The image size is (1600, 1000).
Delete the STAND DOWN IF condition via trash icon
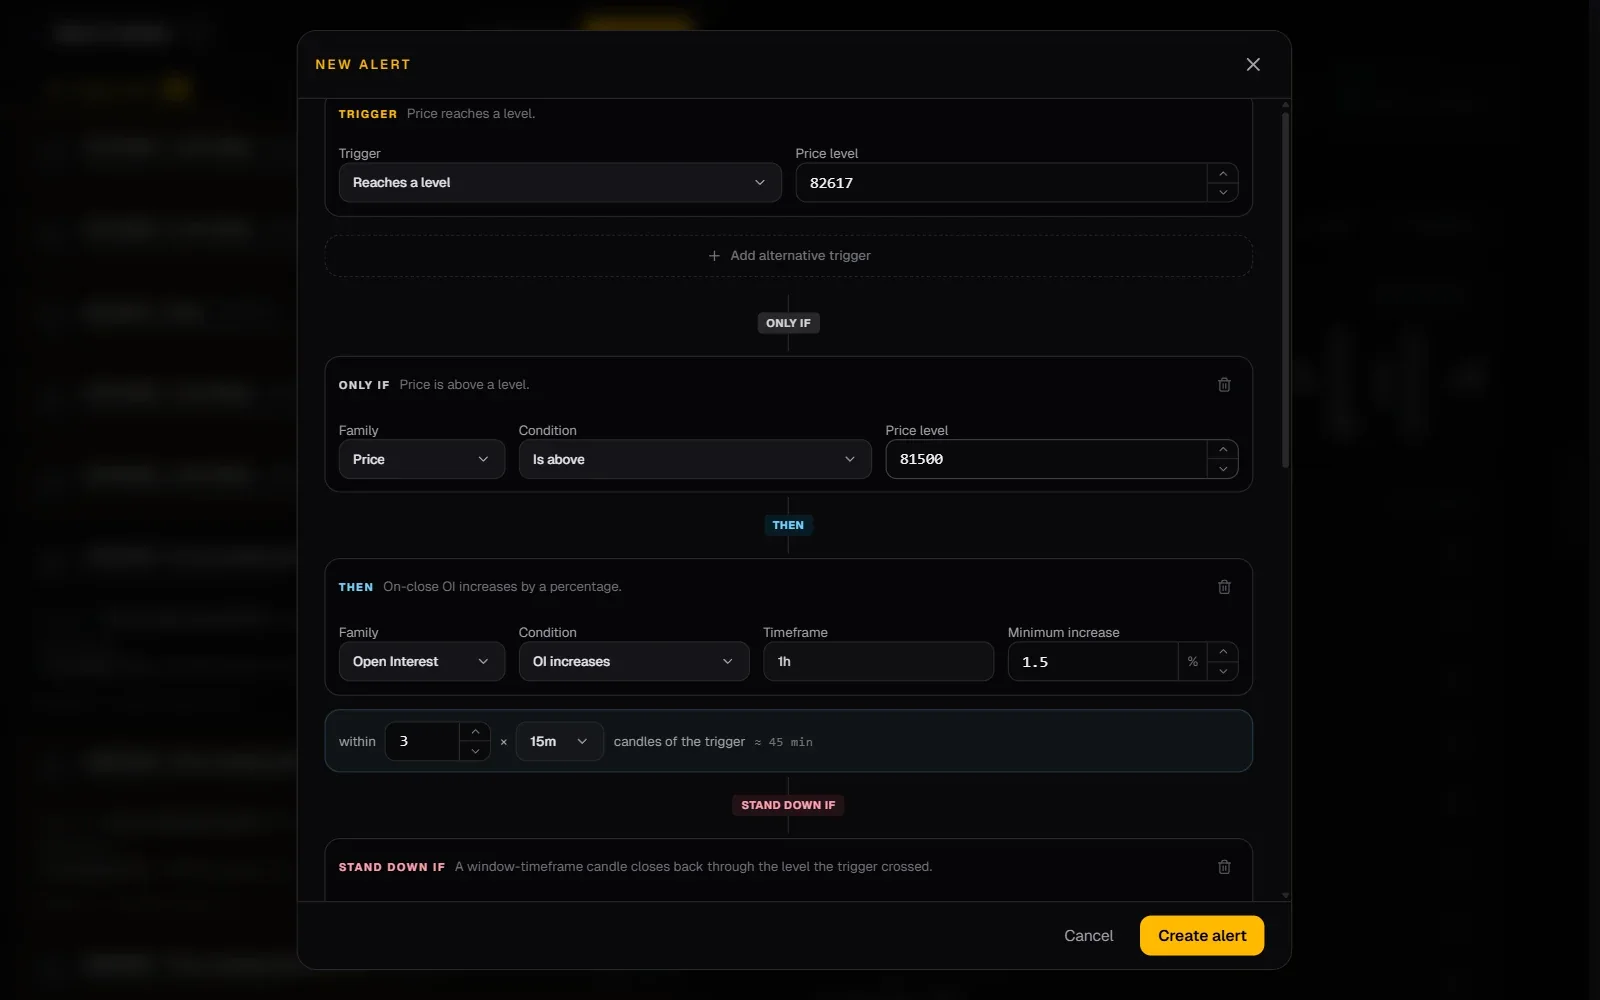1224,867
